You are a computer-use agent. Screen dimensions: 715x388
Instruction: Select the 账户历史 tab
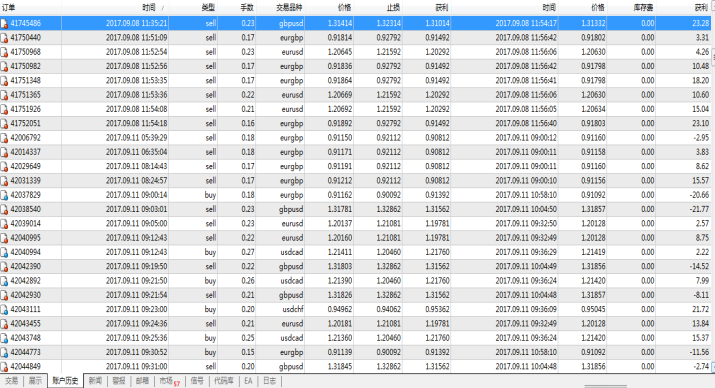pyautogui.click(x=65, y=381)
